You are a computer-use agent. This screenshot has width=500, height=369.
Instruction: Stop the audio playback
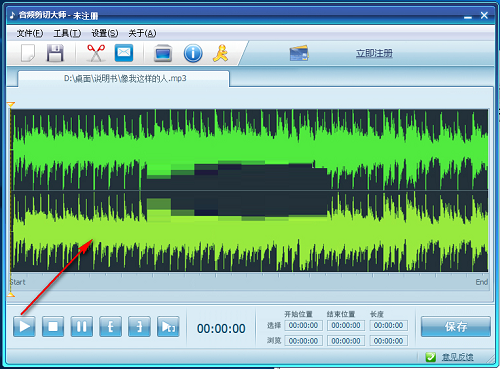point(53,327)
